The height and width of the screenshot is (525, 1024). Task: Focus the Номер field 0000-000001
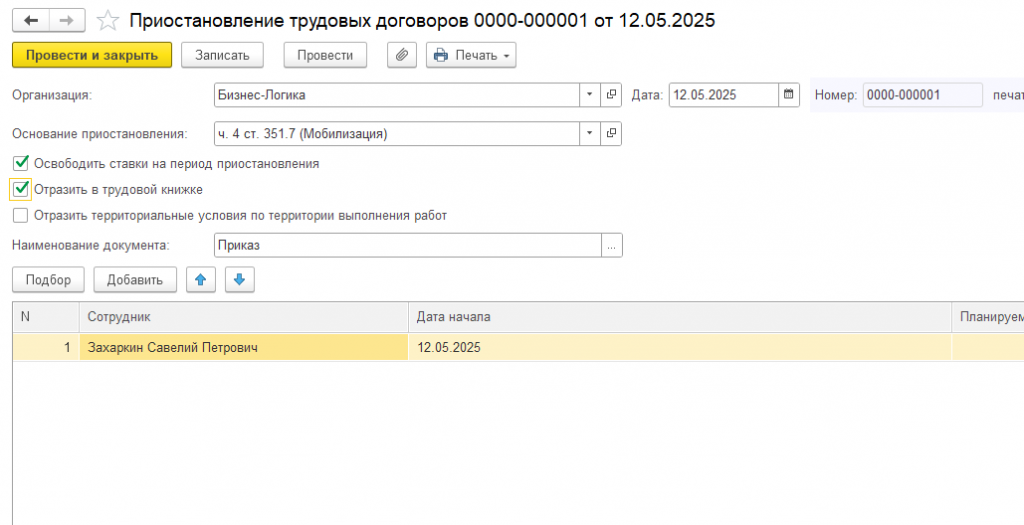point(922,95)
